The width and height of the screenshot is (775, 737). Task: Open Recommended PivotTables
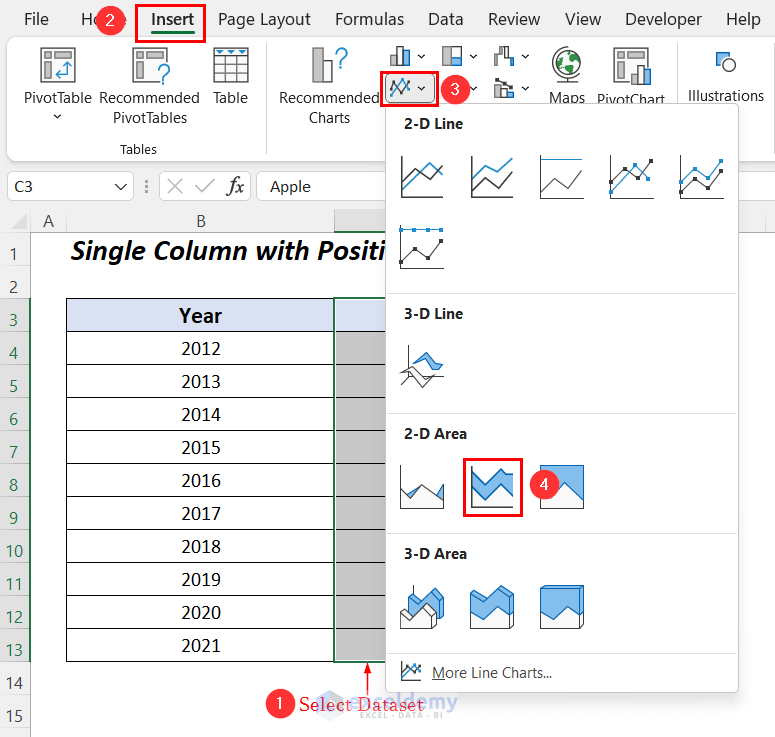tap(150, 86)
